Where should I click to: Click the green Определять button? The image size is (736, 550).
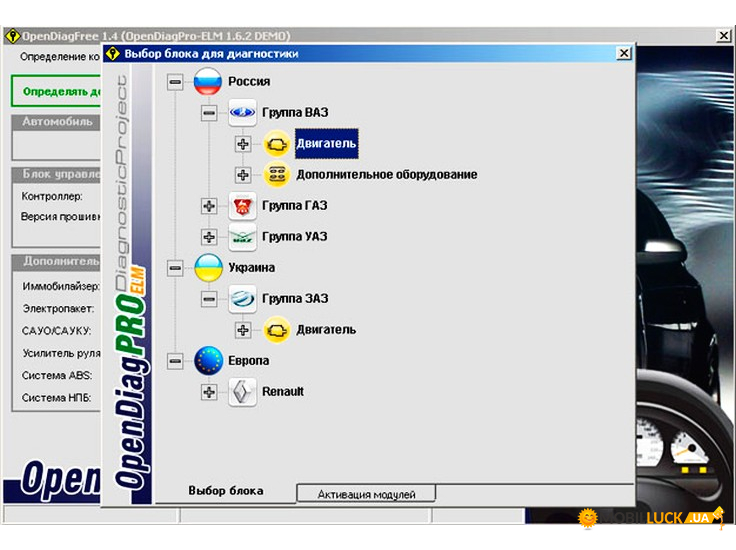point(55,89)
